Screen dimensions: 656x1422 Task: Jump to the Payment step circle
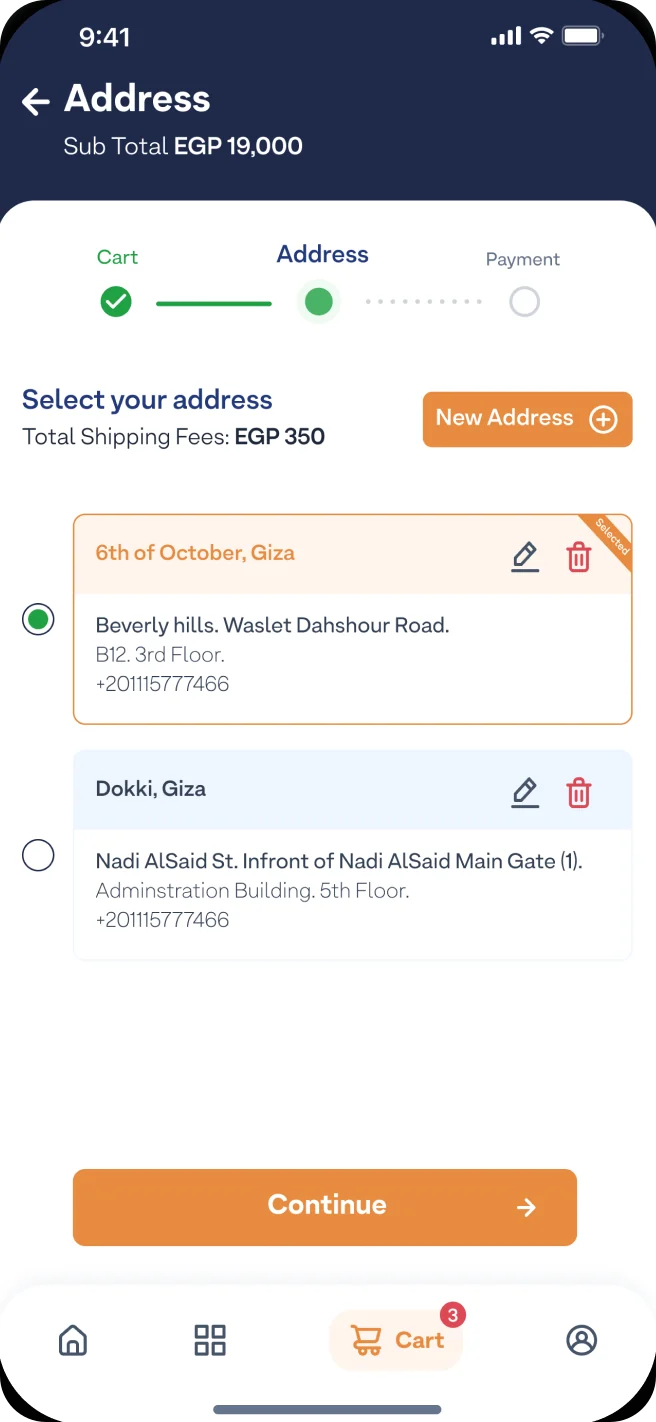point(524,301)
